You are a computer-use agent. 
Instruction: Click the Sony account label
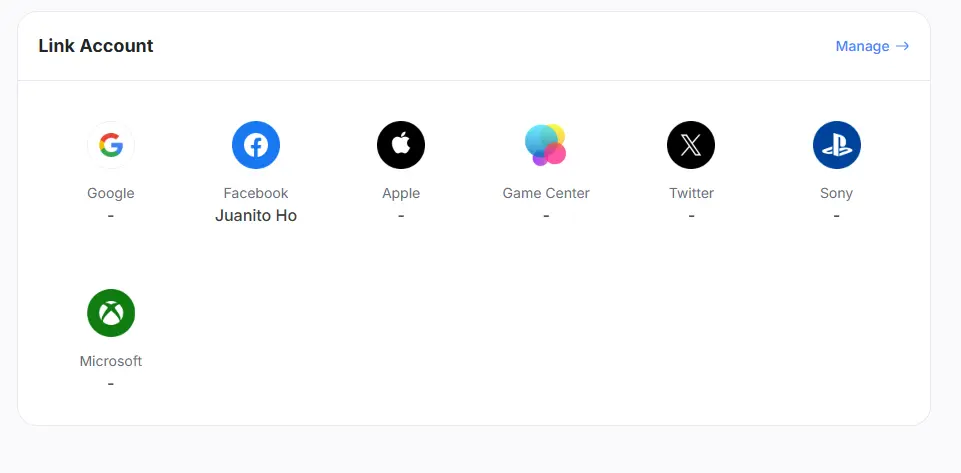(836, 193)
